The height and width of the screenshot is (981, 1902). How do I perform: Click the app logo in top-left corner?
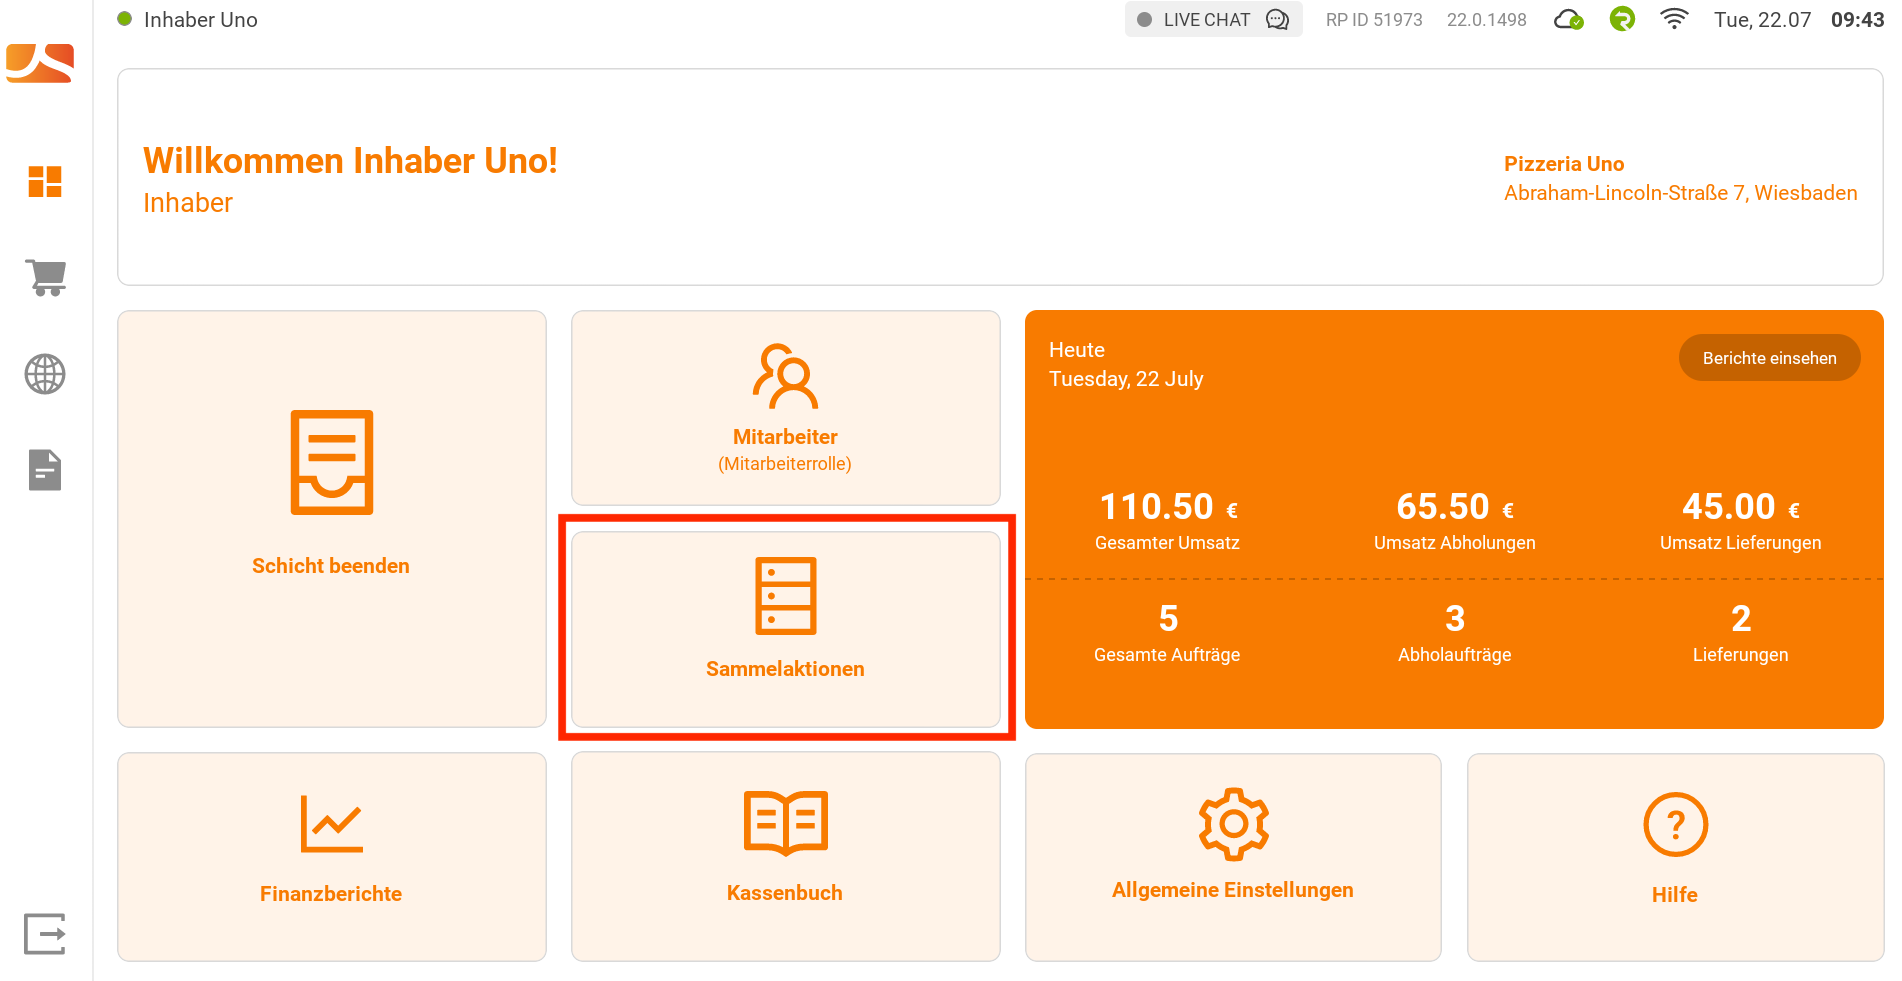tap(40, 63)
